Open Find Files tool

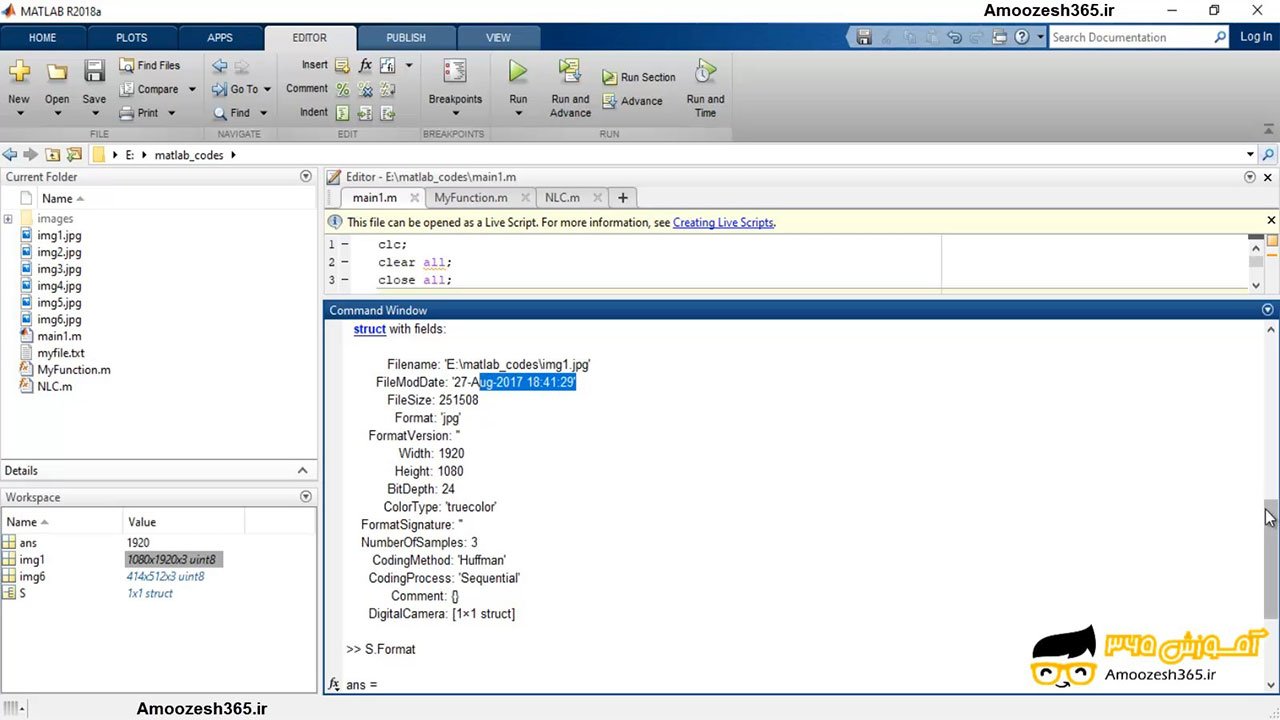tap(150, 65)
